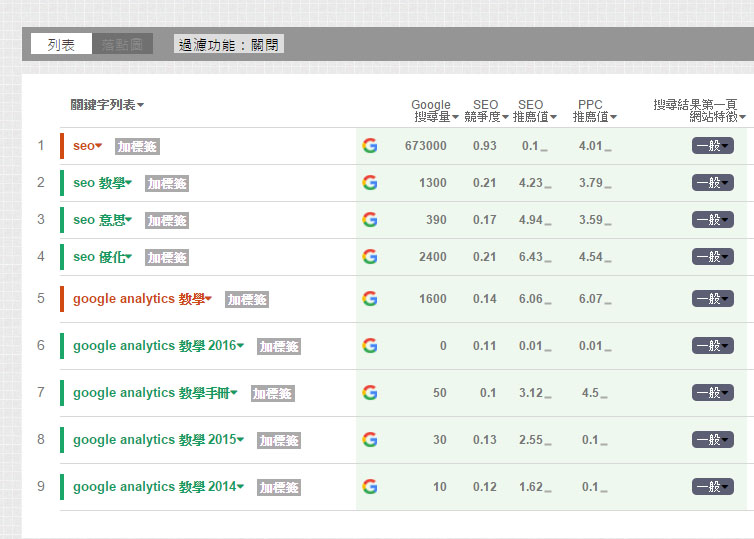Click Google icon in google analytics 教學 row
754x539 pixels.
tap(370, 299)
